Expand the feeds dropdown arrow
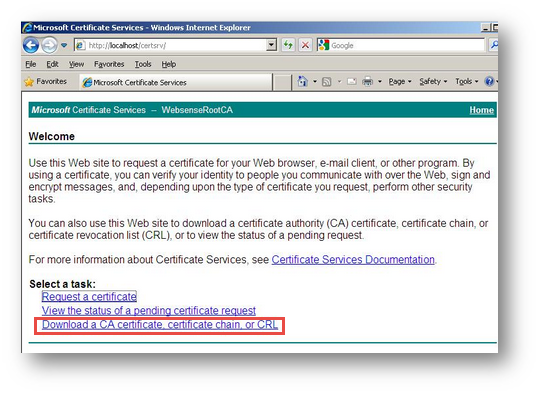 click(340, 82)
